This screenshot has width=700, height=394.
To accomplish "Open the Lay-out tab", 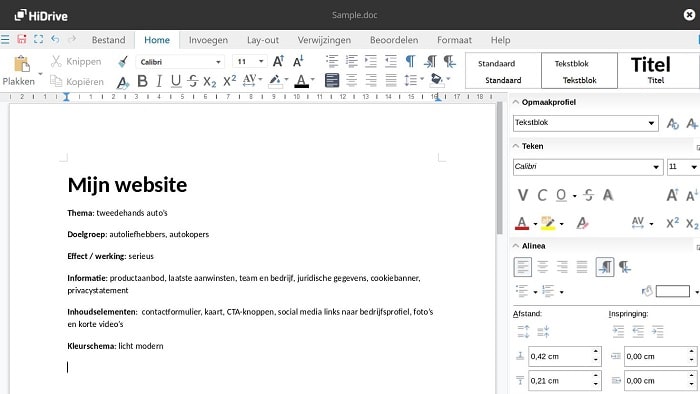I will pos(263,40).
